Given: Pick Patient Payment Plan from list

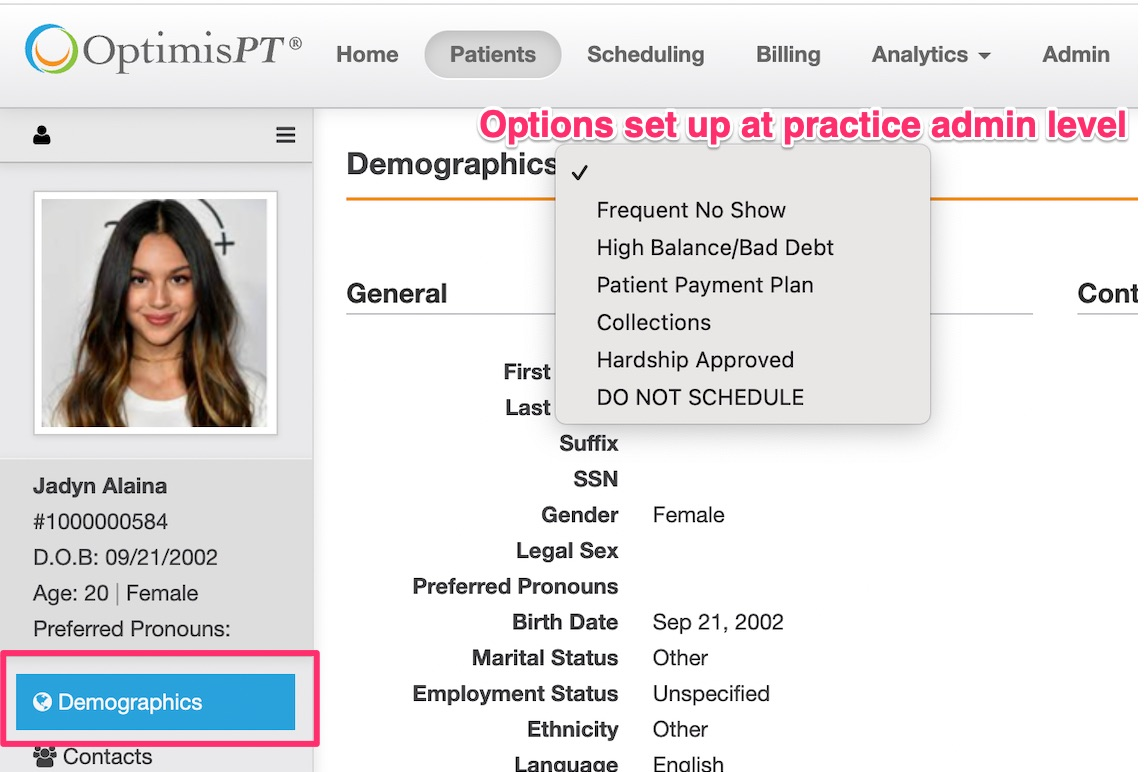Looking at the screenshot, I should [x=705, y=285].
